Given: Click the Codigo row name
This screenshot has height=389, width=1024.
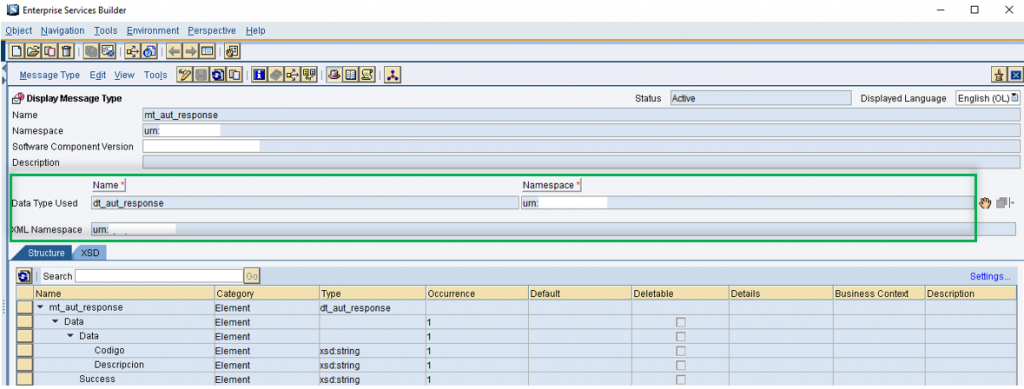Looking at the screenshot, I should [109, 350].
